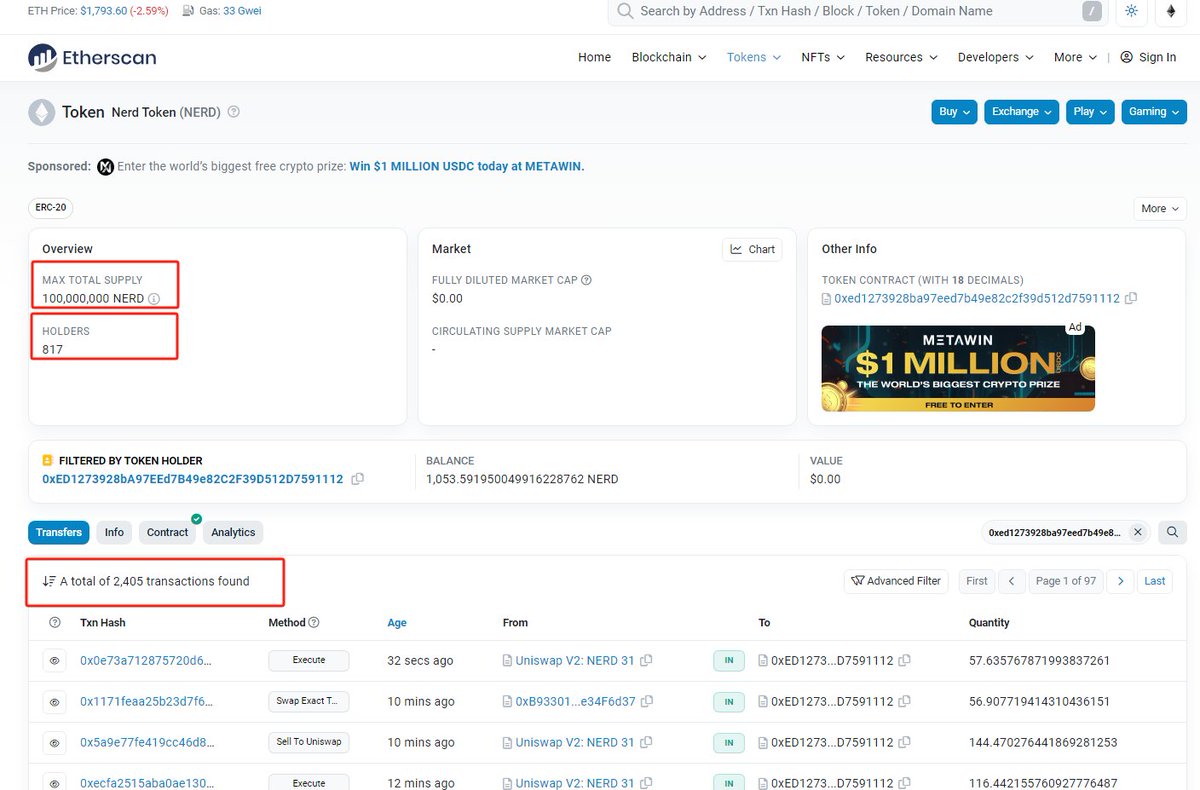Click the sort icon beside total transactions found

click(x=49, y=581)
